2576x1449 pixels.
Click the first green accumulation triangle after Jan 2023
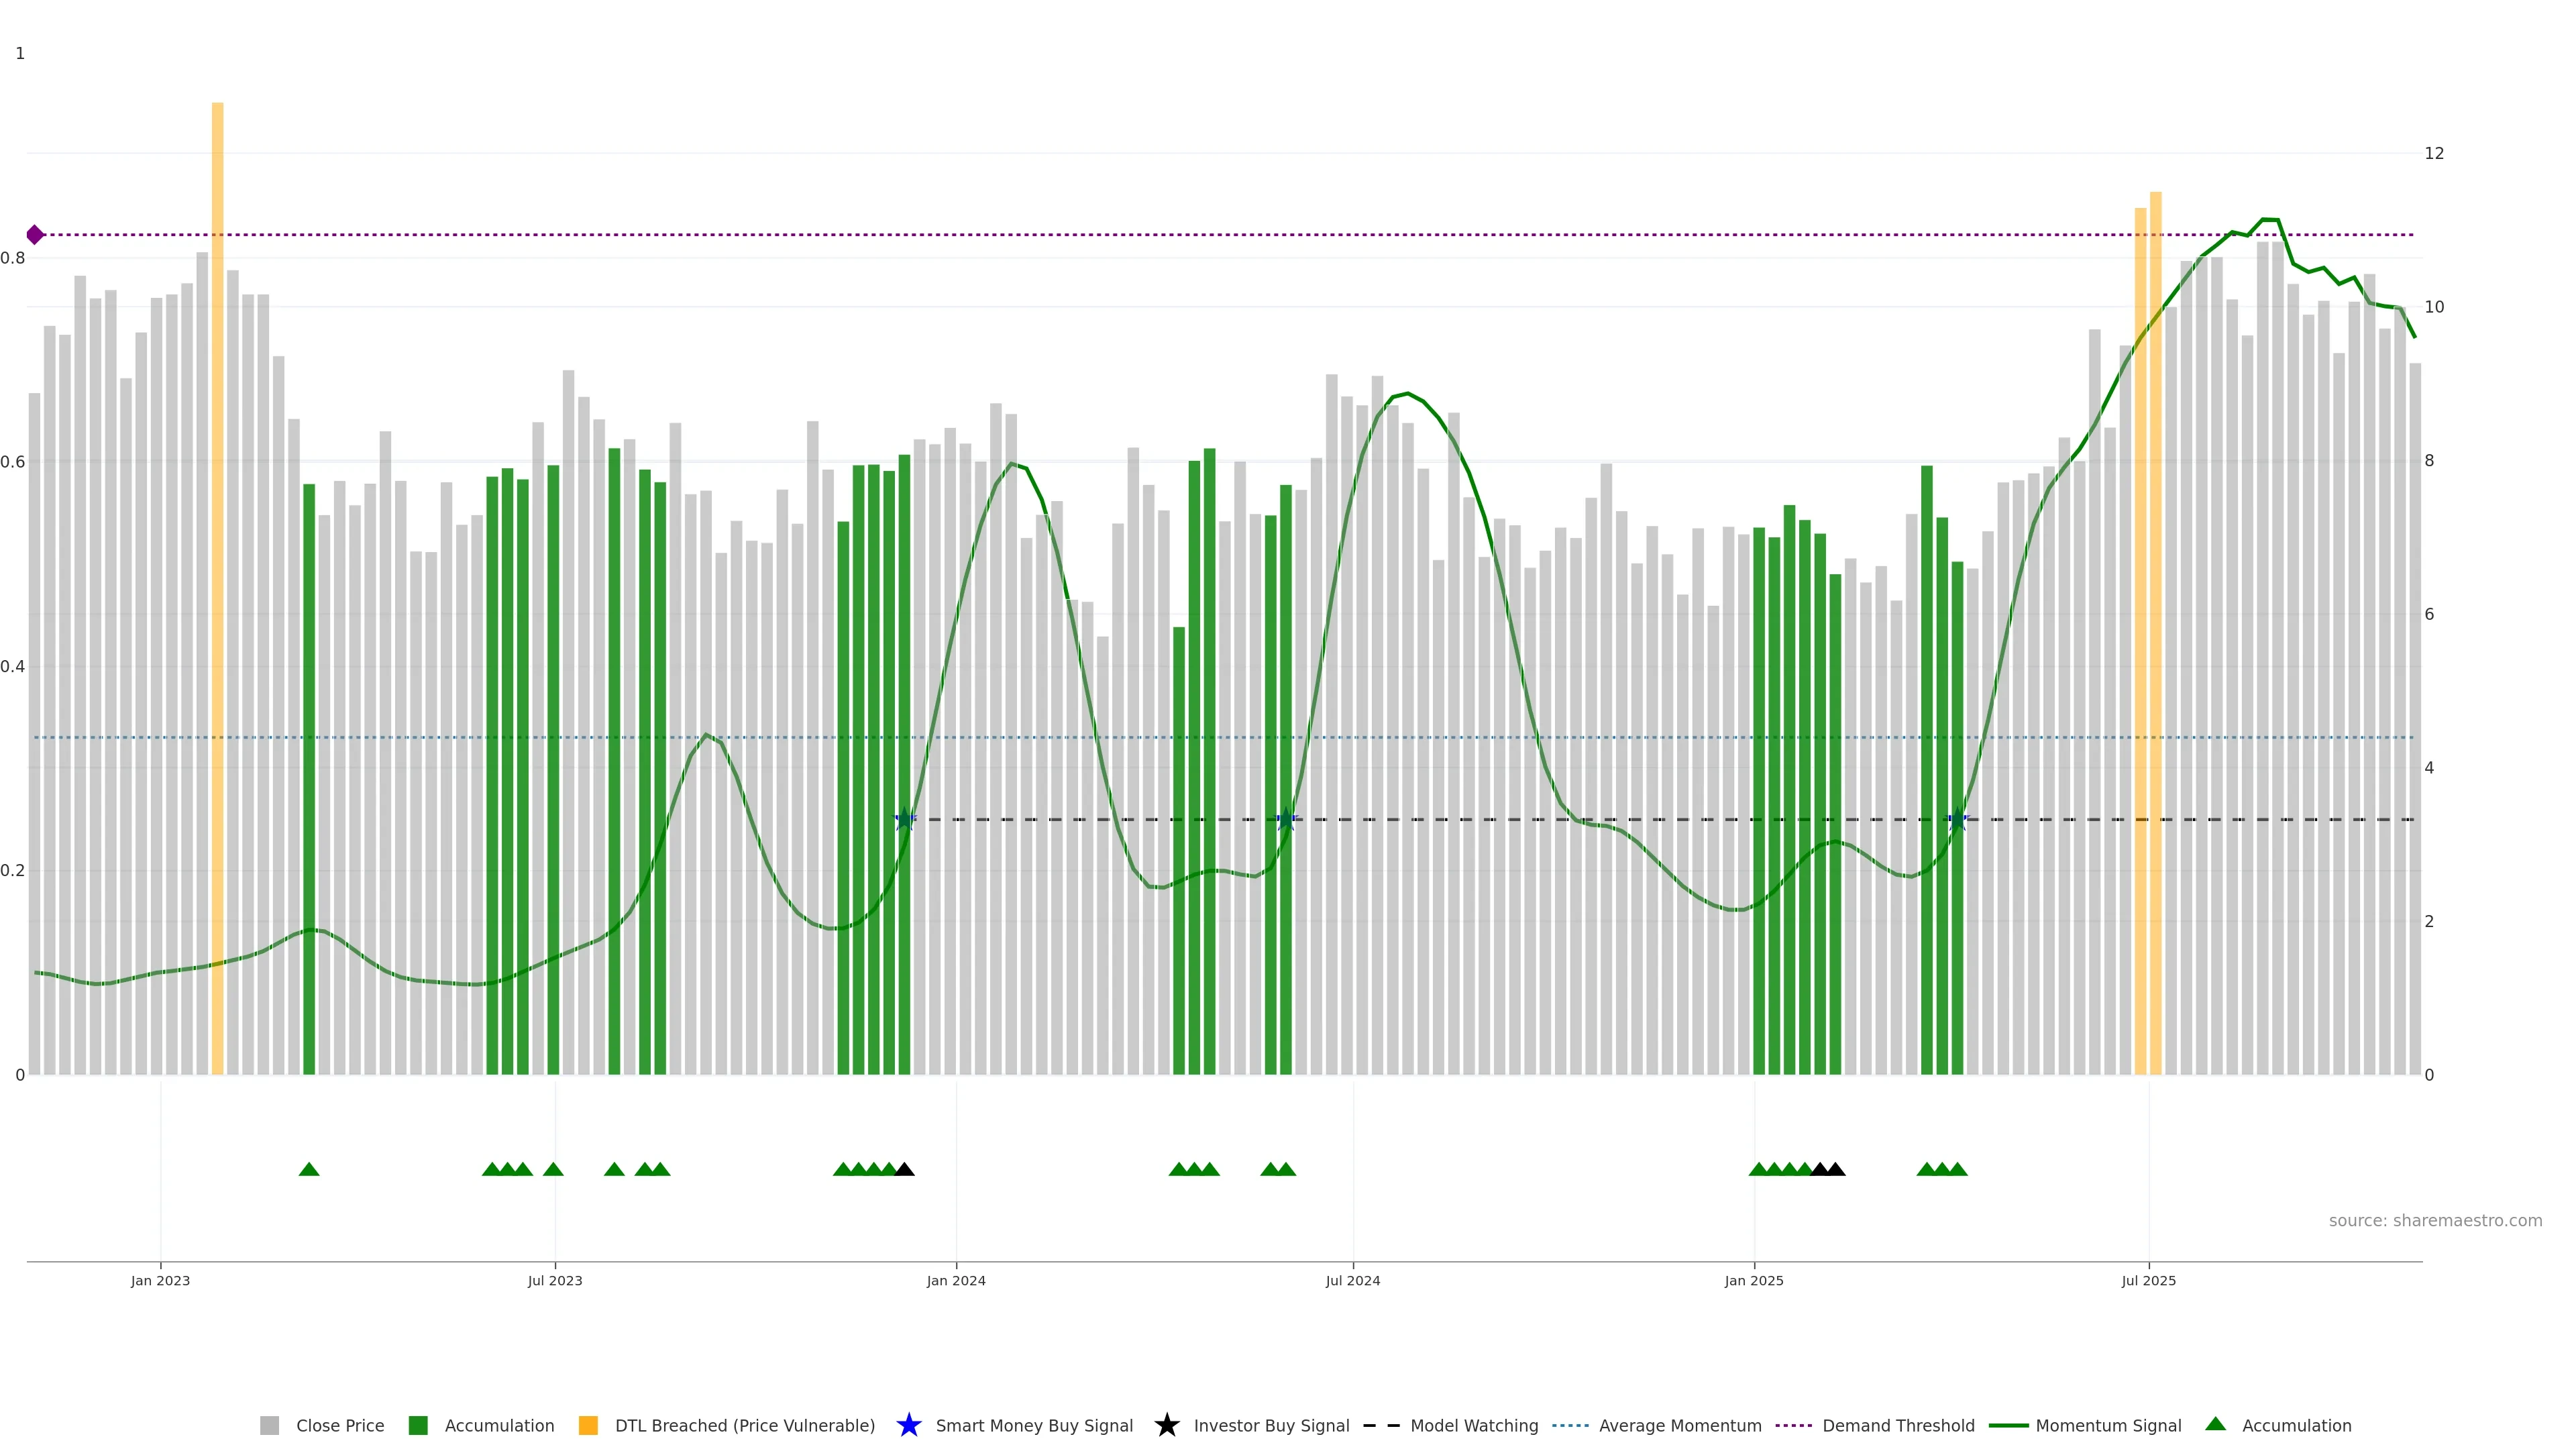point(309,1170)
